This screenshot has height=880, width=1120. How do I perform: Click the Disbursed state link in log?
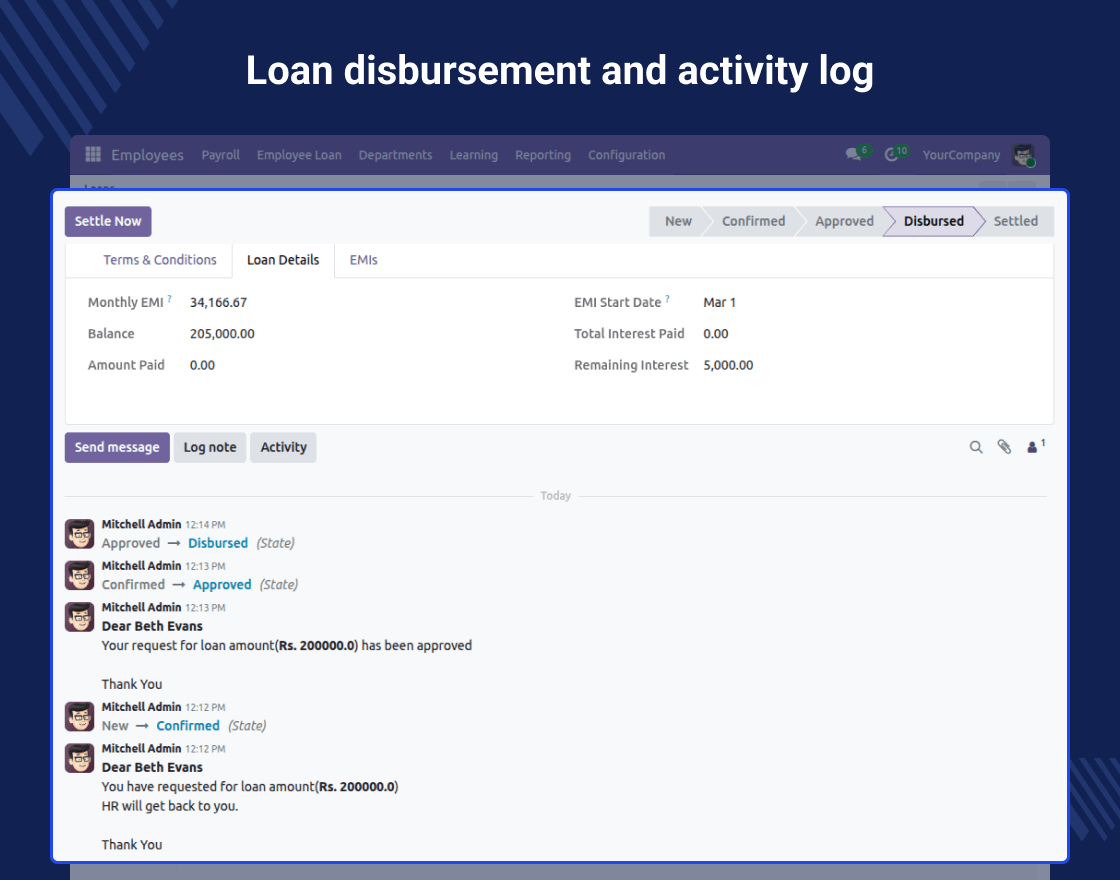[x=218, y=544]
